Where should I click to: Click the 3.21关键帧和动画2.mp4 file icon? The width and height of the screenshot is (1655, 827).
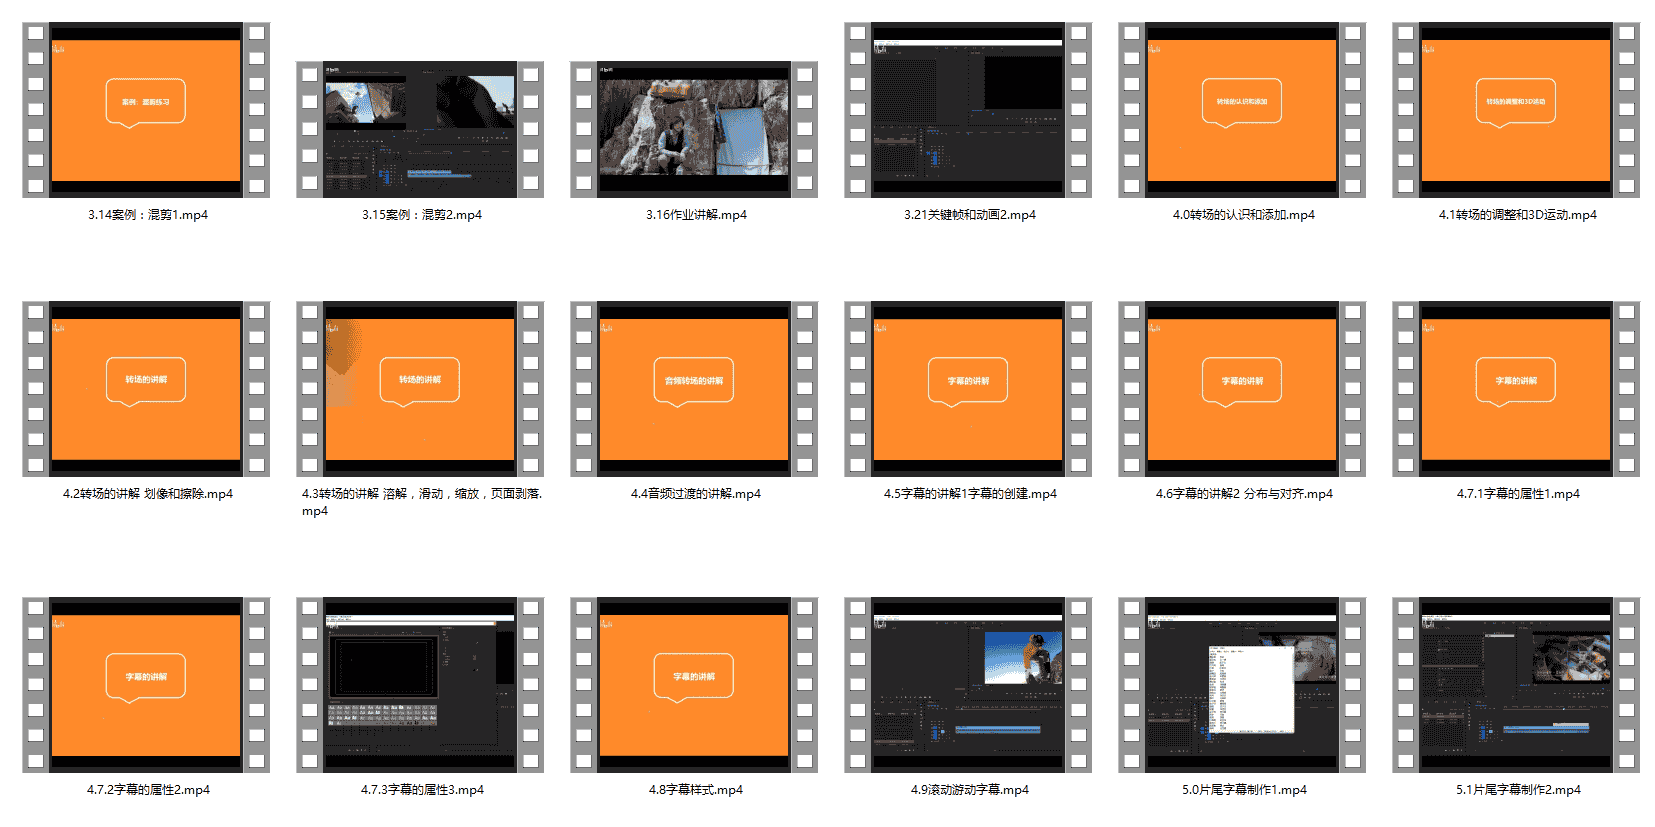[968, 110]
